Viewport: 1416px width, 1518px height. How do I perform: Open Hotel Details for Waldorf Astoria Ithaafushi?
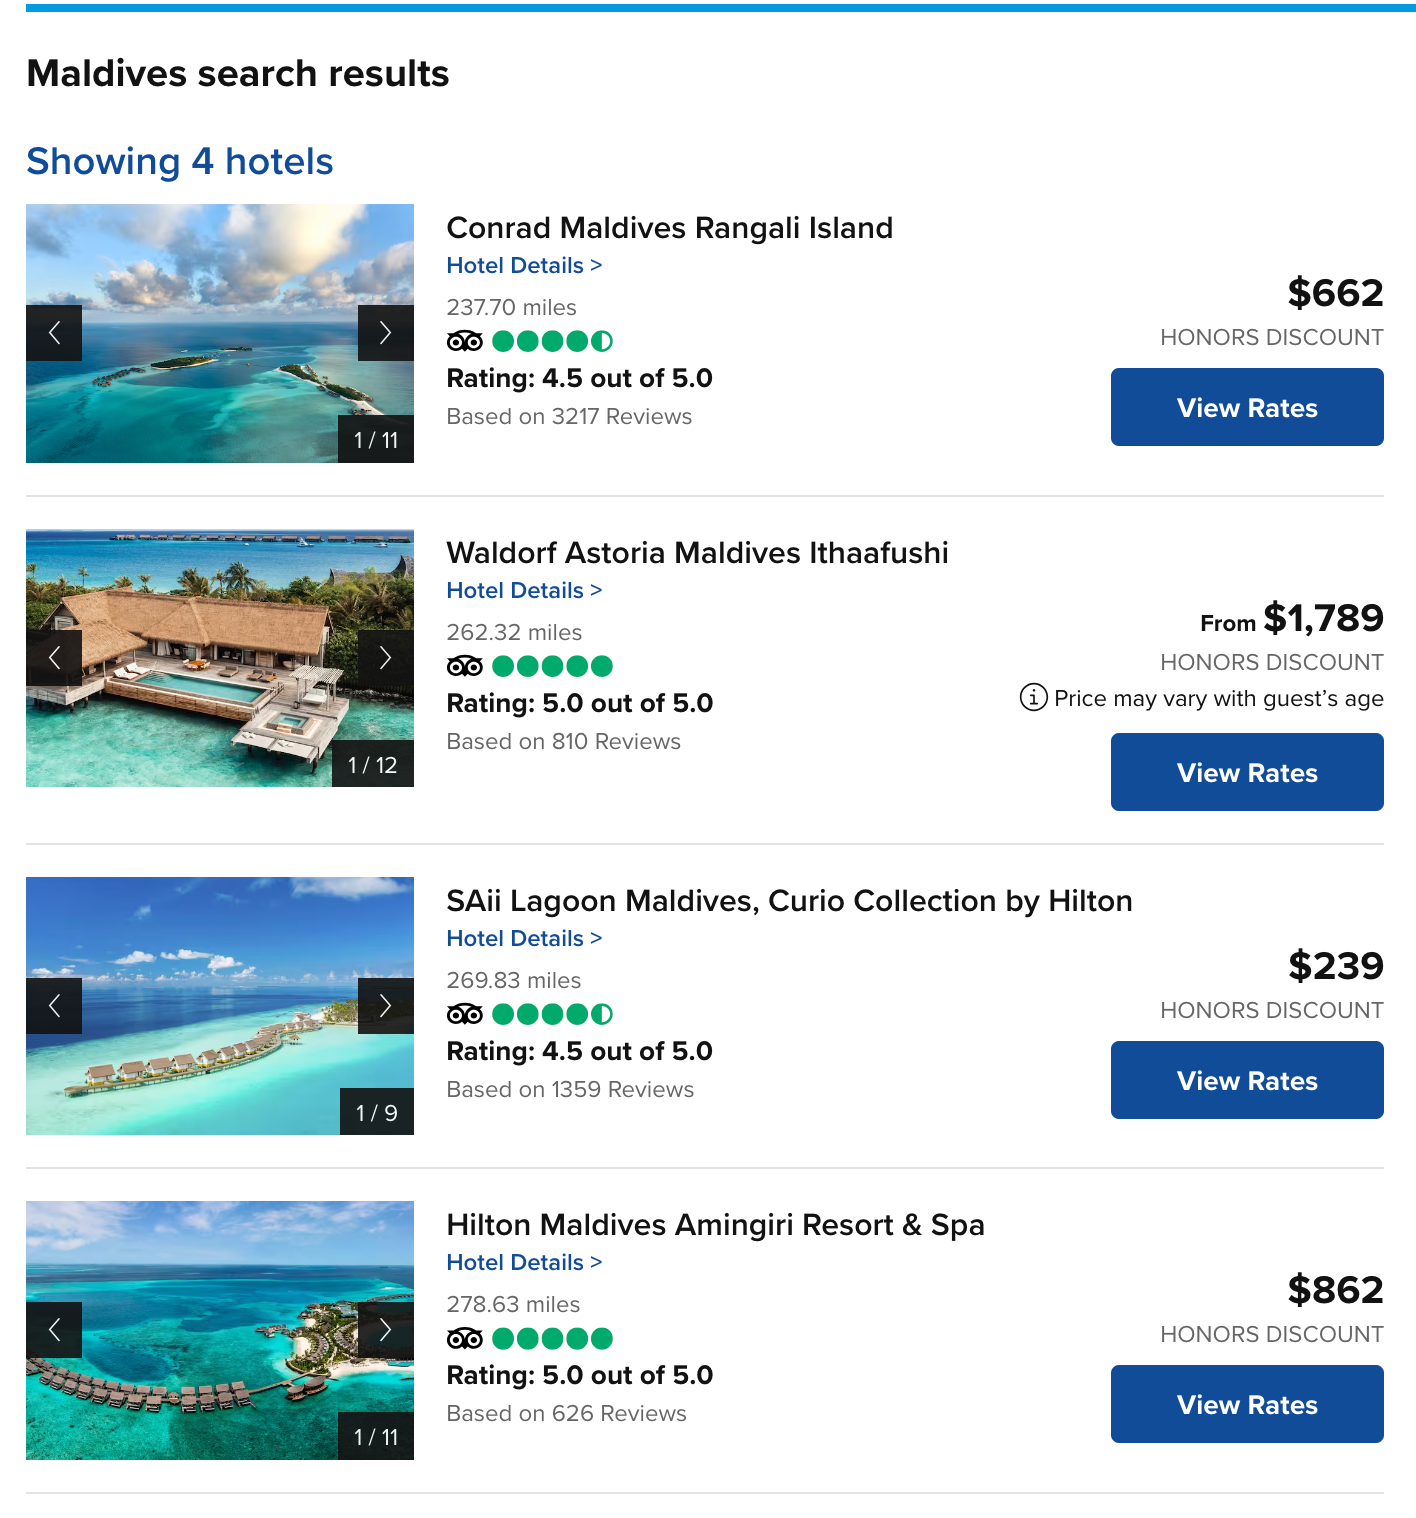524,590
